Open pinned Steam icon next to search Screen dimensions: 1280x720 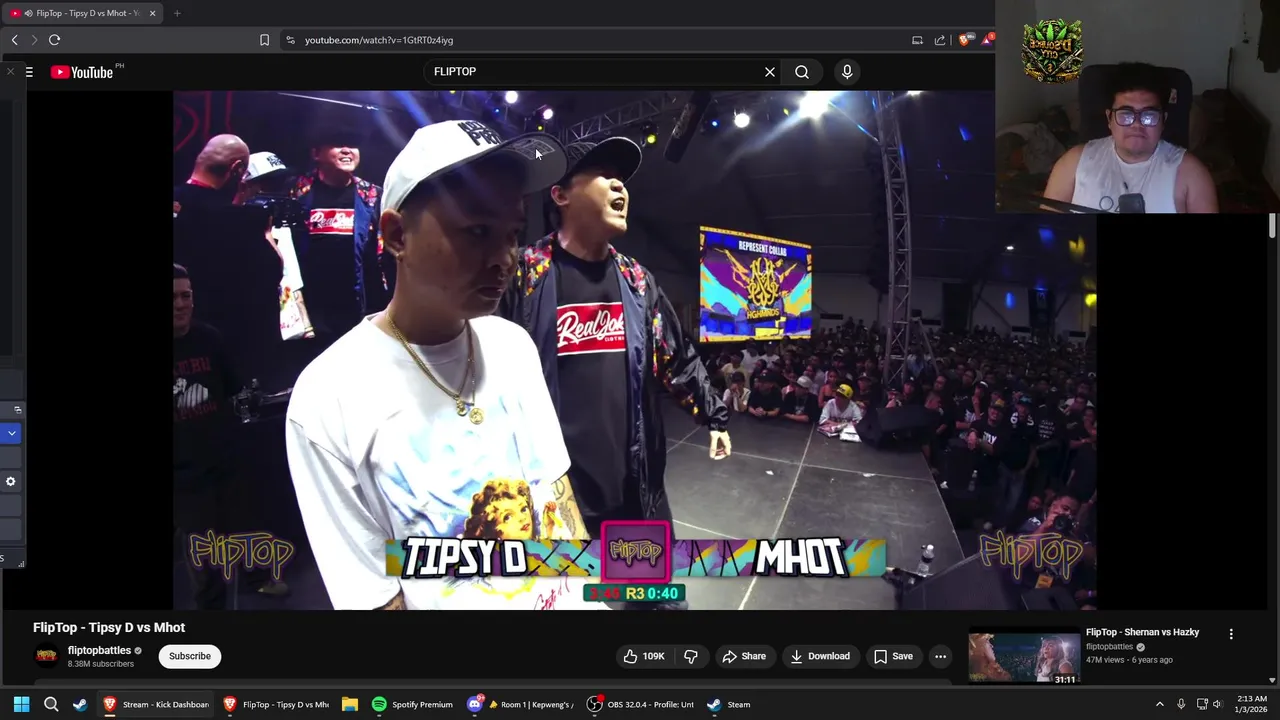(80, 704)
